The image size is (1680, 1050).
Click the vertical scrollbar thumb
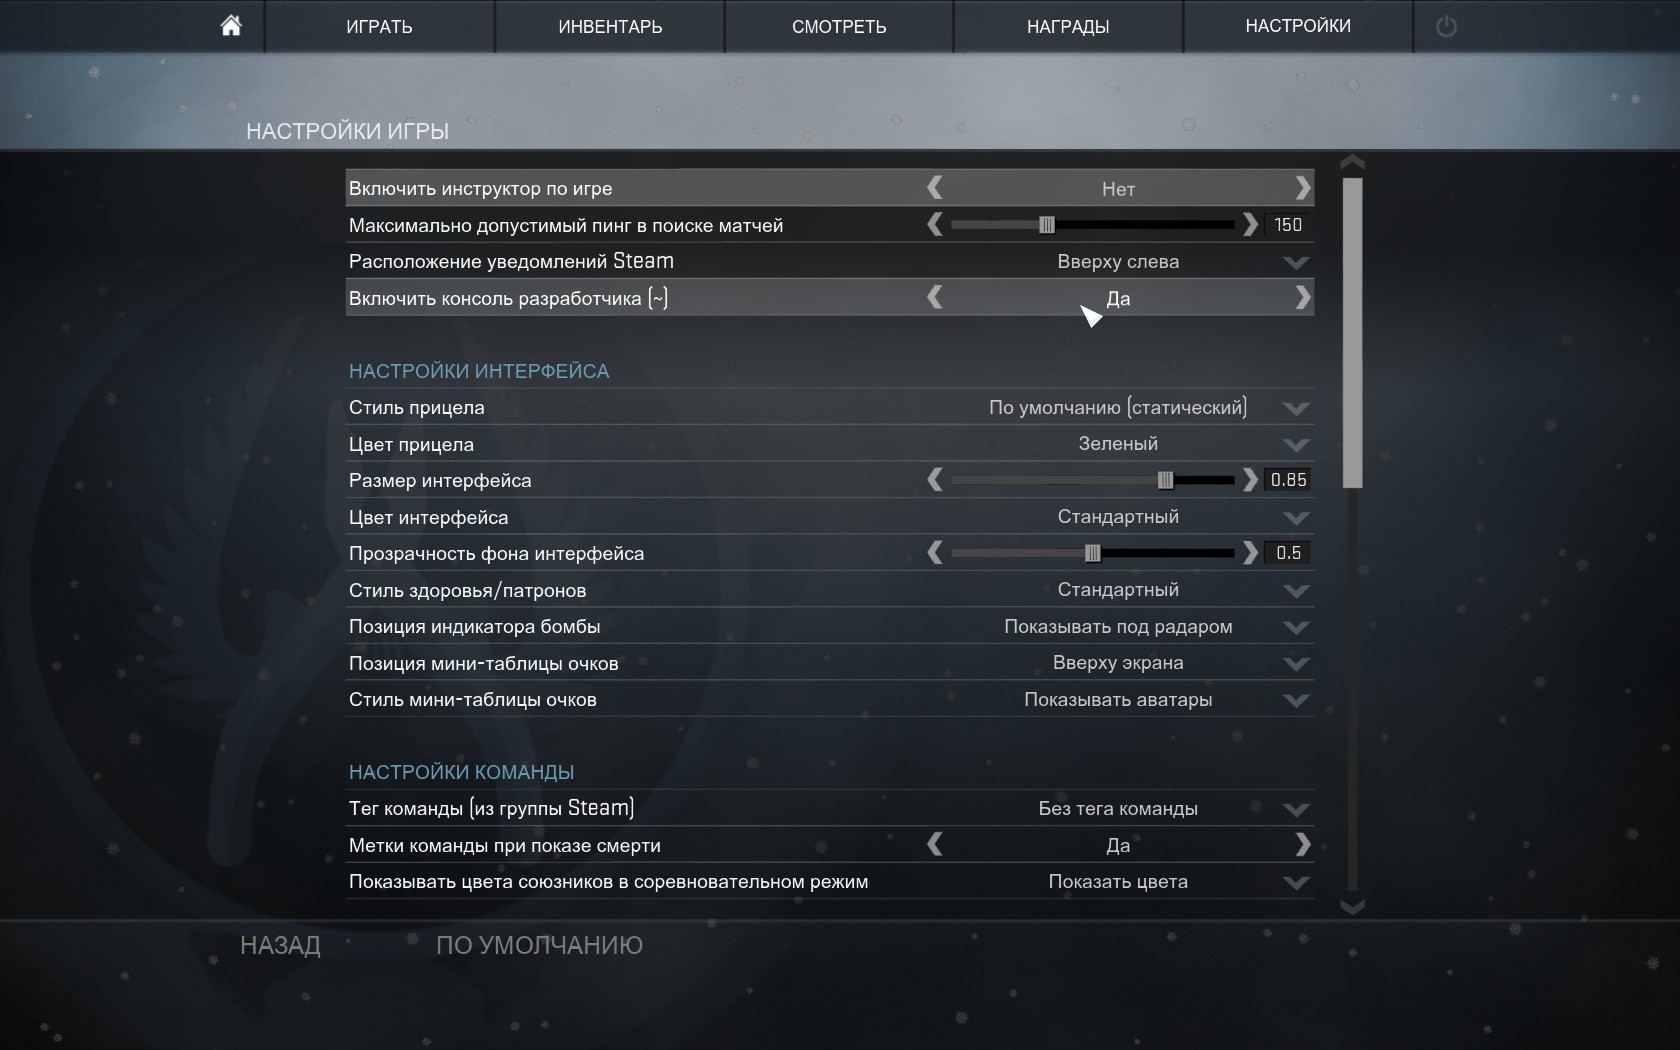click(x=1352, y=330)
